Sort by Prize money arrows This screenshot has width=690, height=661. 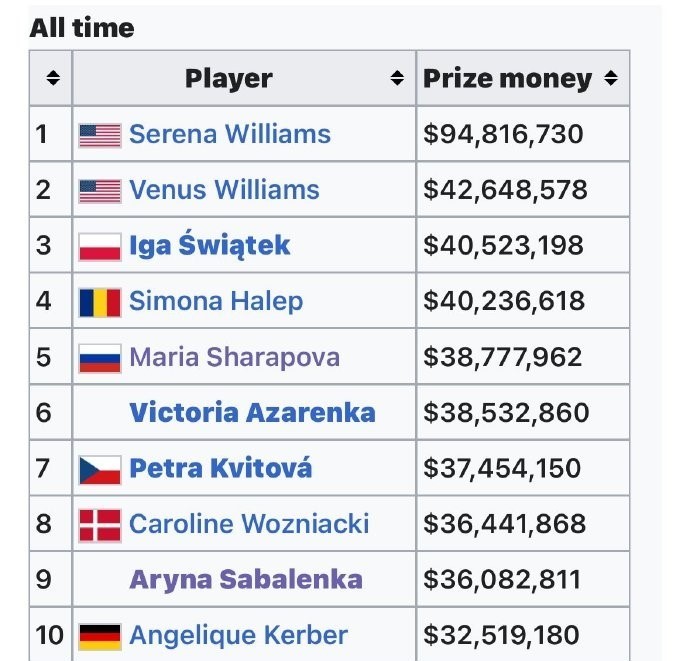click(x=610, y=78)
